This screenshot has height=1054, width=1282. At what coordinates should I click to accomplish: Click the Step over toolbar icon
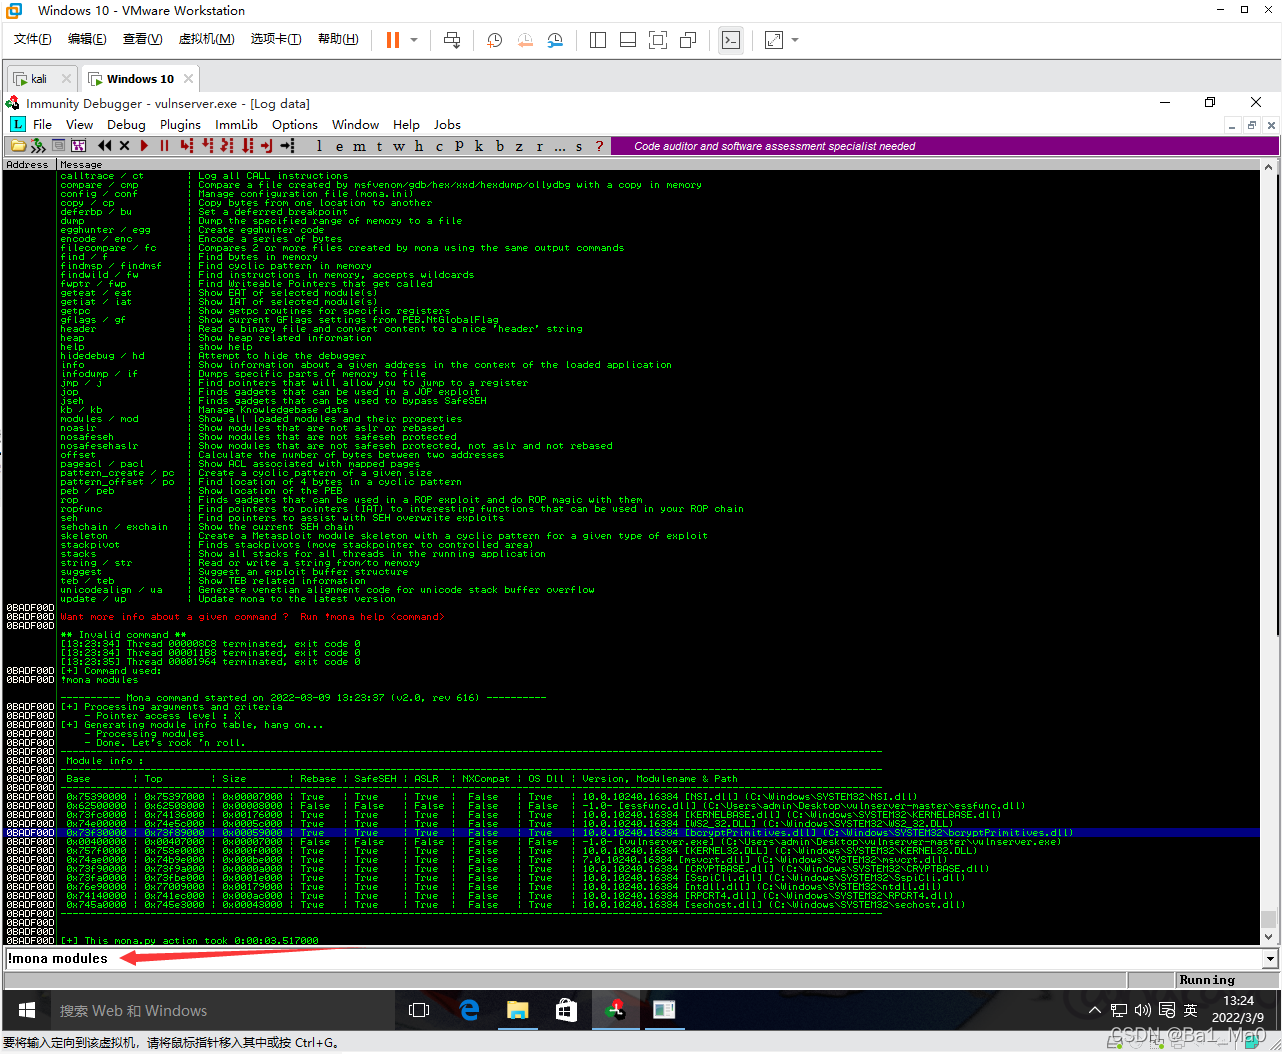click(x=207, y=146)
